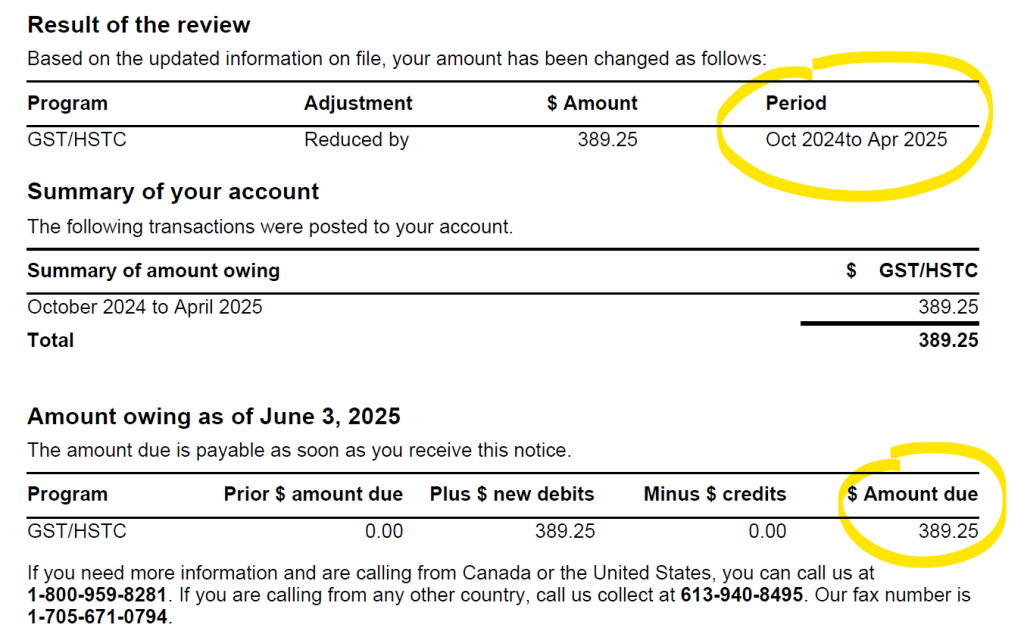Click the bold total amount in Total row
This screenshot has height=631, width=1024.
tap(948, 340)
